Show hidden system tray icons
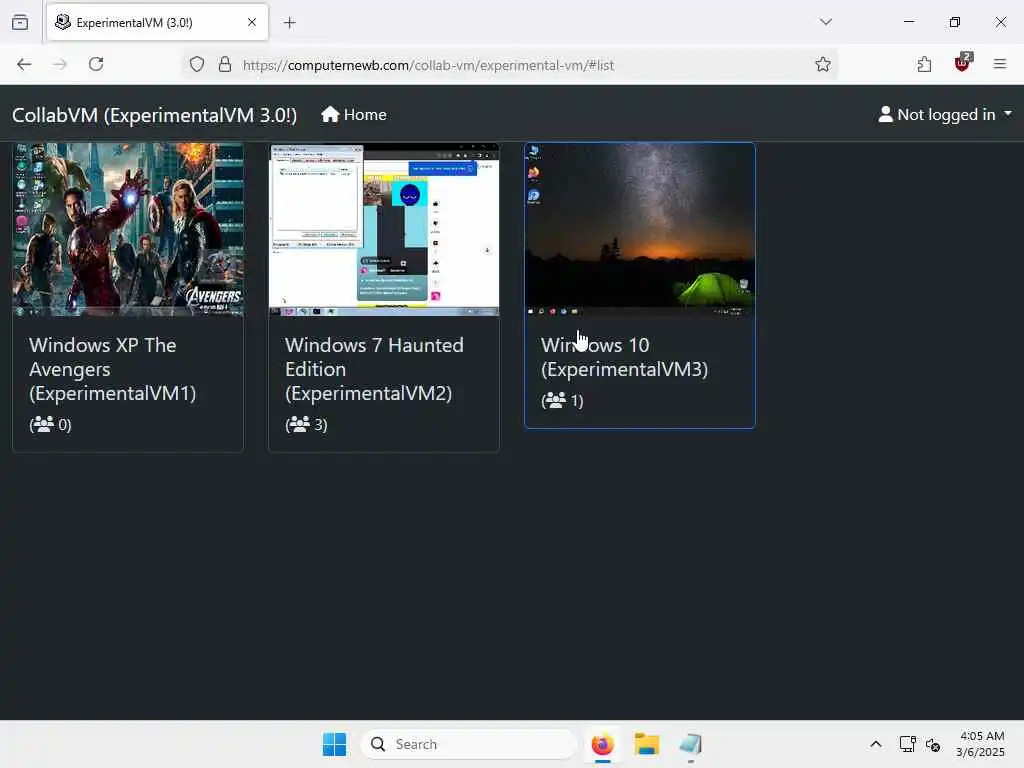Image resolution: width=1024 pixels, height=768 pixels. pos(876,744)
